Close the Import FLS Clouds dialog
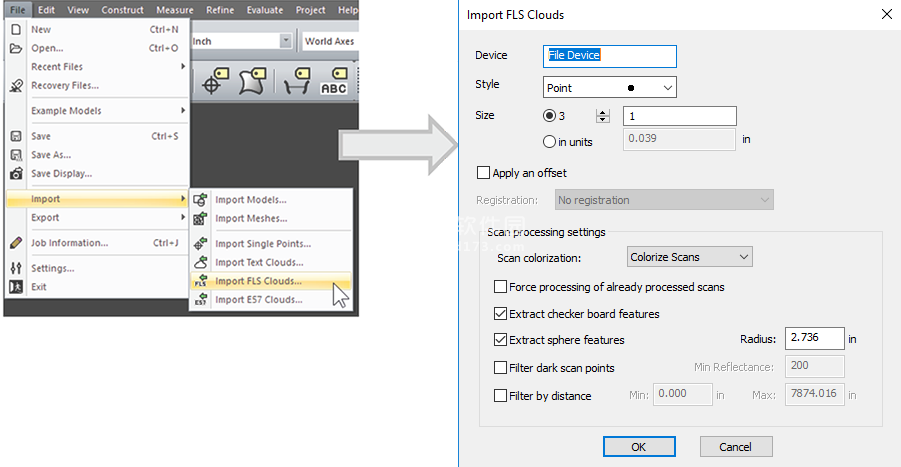Screen dimensions: 901x467 [x=887, y=14]
